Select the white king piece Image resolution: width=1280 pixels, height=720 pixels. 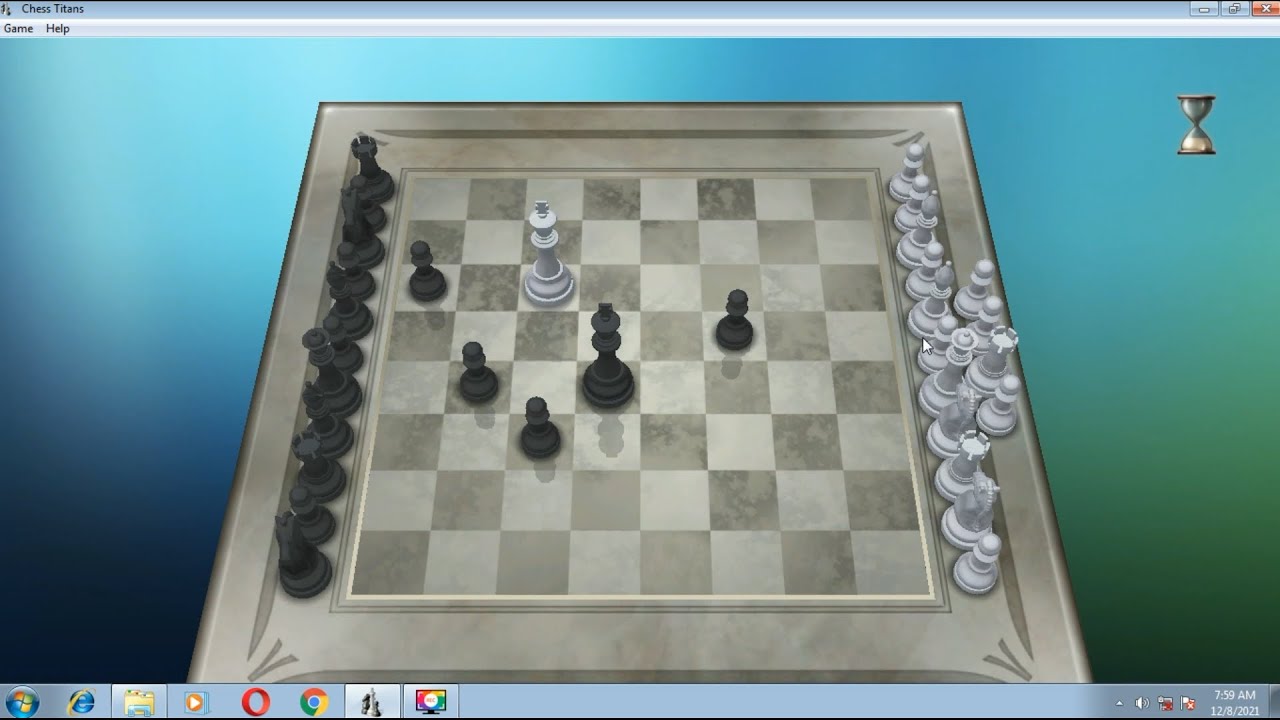coord(547,255)
